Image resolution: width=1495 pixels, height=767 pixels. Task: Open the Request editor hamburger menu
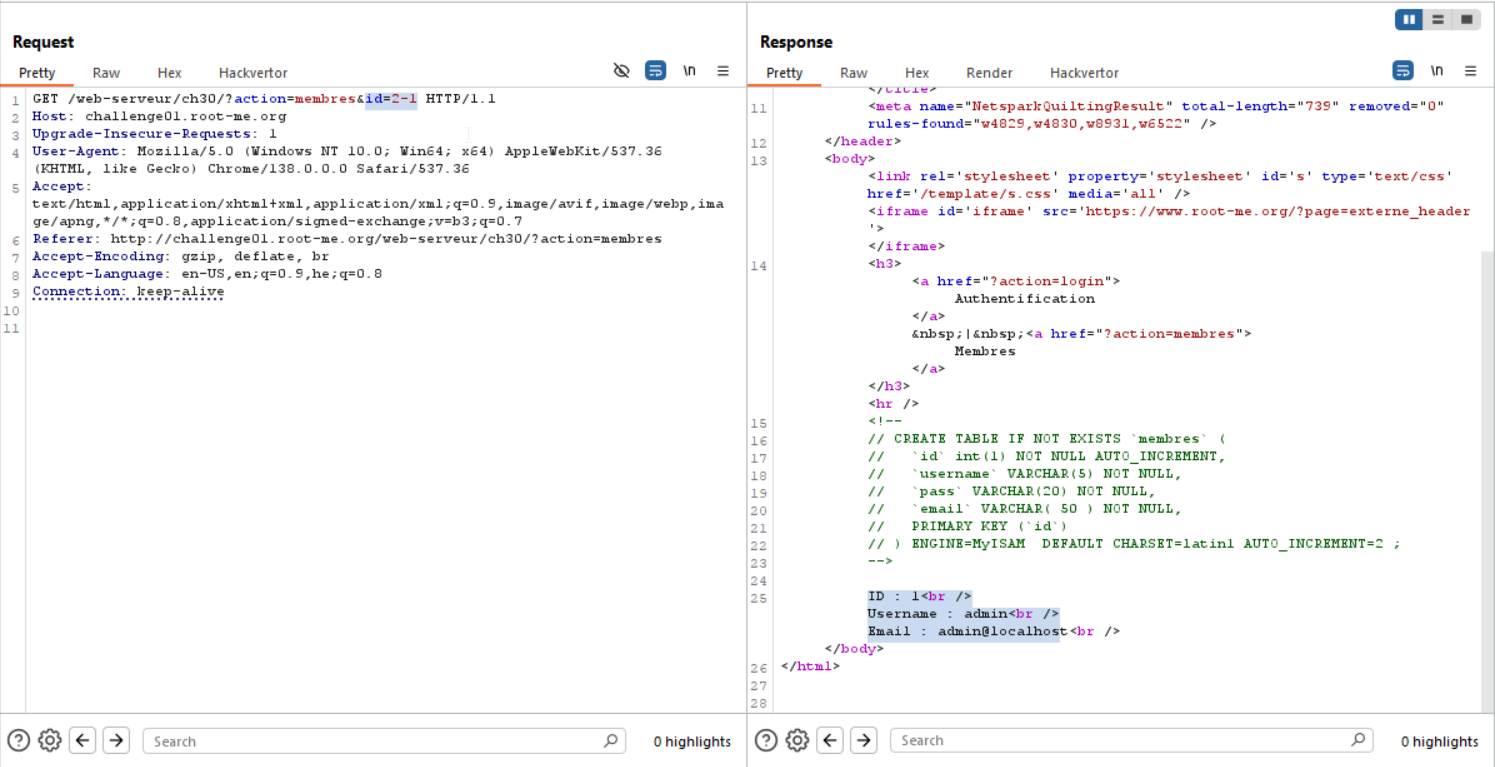click(x=723, y=70)
